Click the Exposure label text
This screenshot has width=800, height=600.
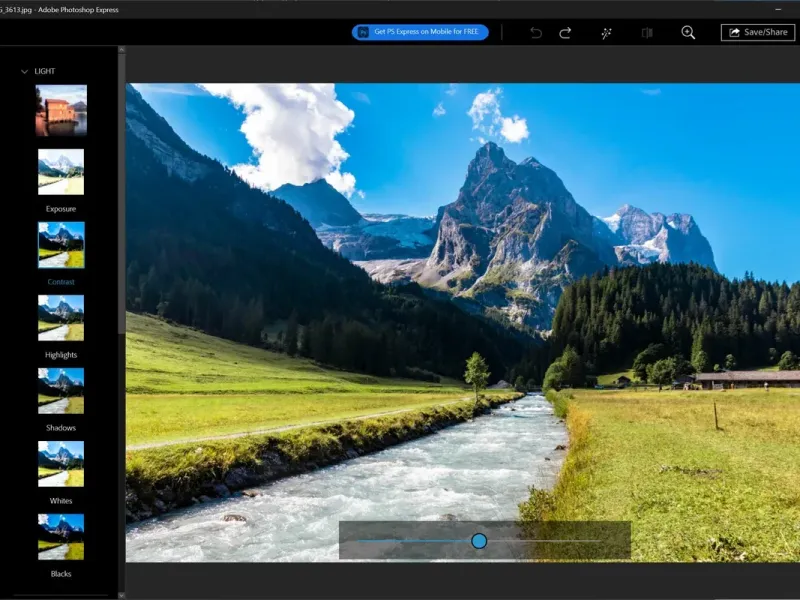(x=61, y=209)
